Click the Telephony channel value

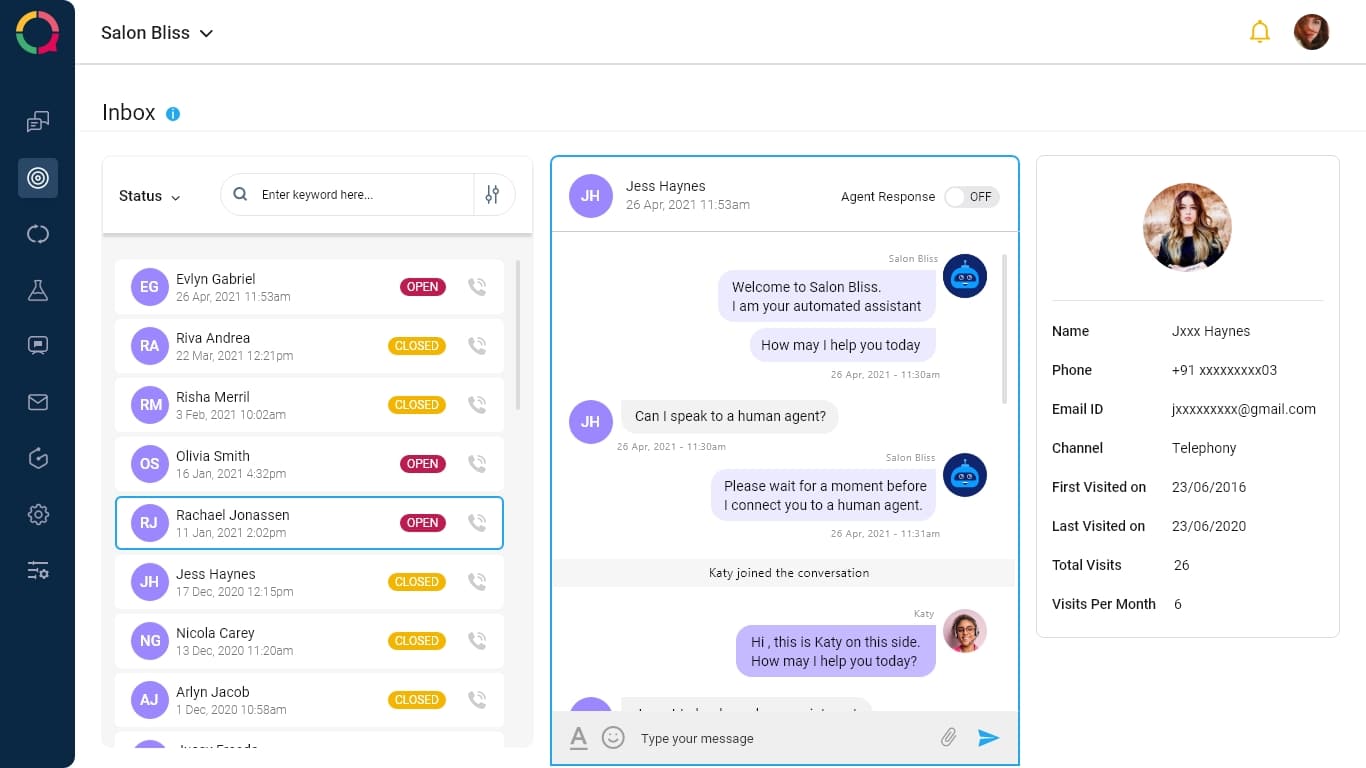[1204, 448]
